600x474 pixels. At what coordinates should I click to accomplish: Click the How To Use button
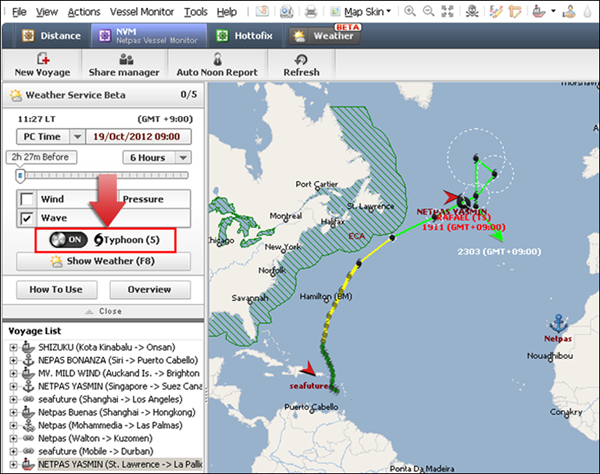[x=57, y=290]
